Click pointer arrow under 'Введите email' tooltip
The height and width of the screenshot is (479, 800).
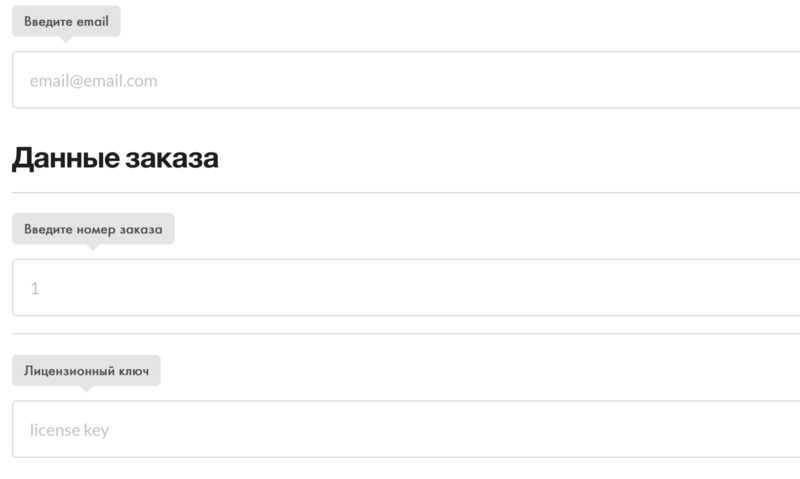(65, 39)
